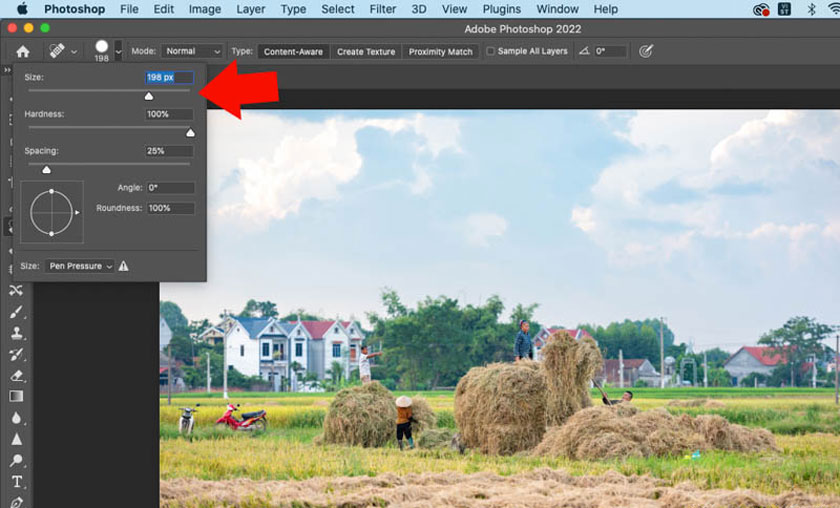Click the brush angle icon in options bar
Screen dimensions: 840x508
point(584,51)
